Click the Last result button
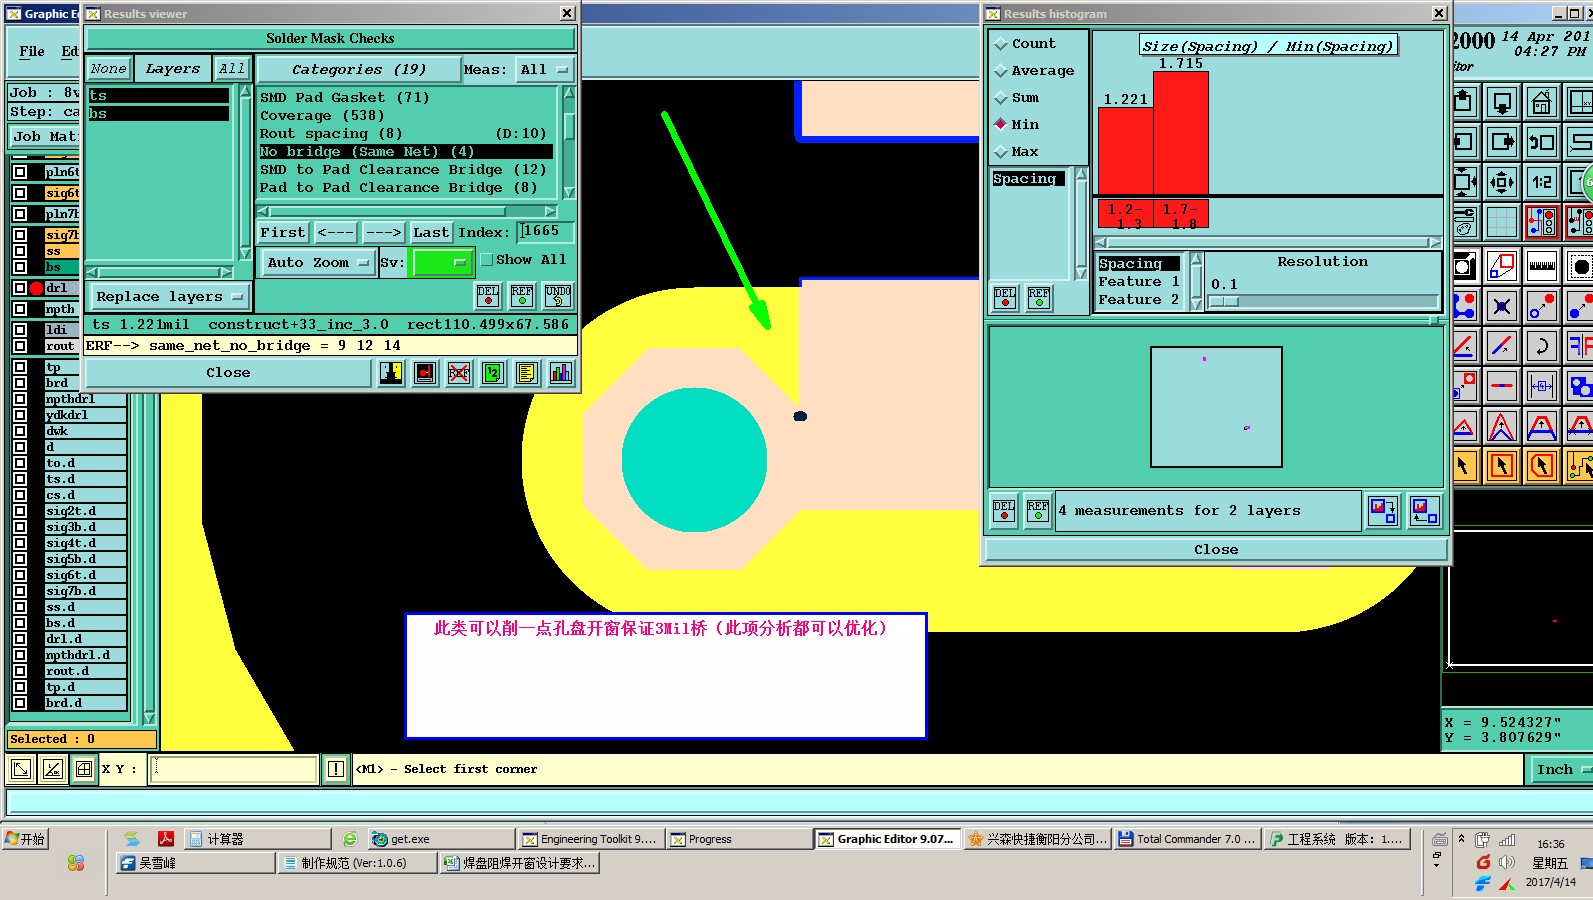 coord(431,232)
